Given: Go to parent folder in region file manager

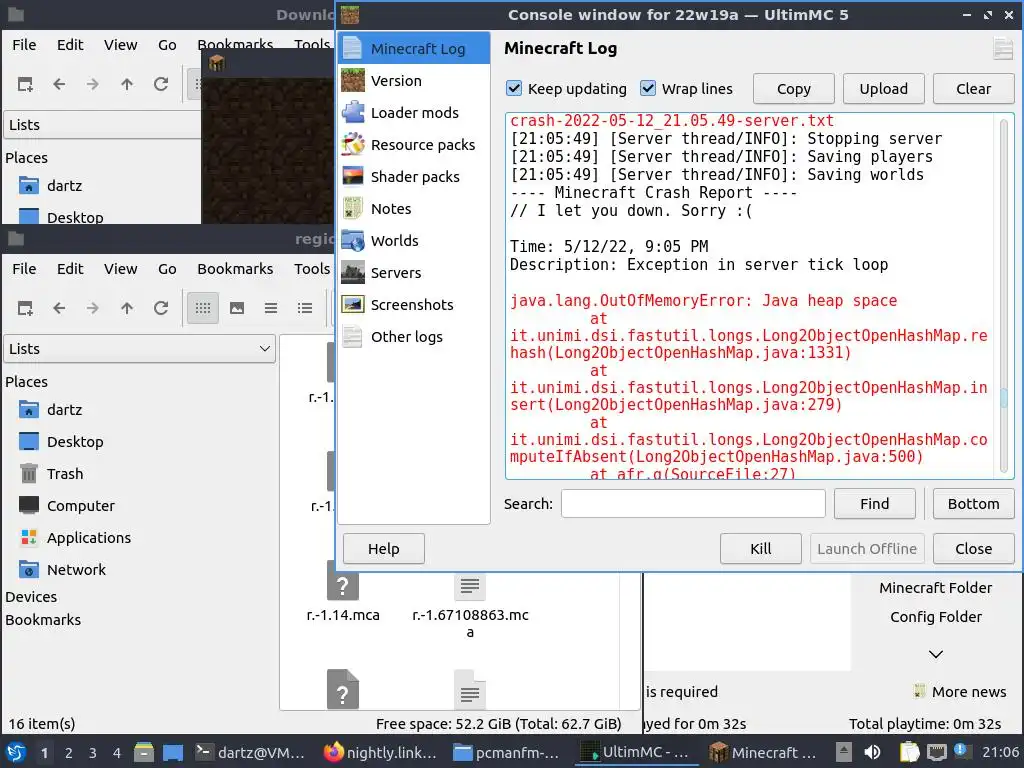Looking at the screenshot, I should [x=127, y=308].
